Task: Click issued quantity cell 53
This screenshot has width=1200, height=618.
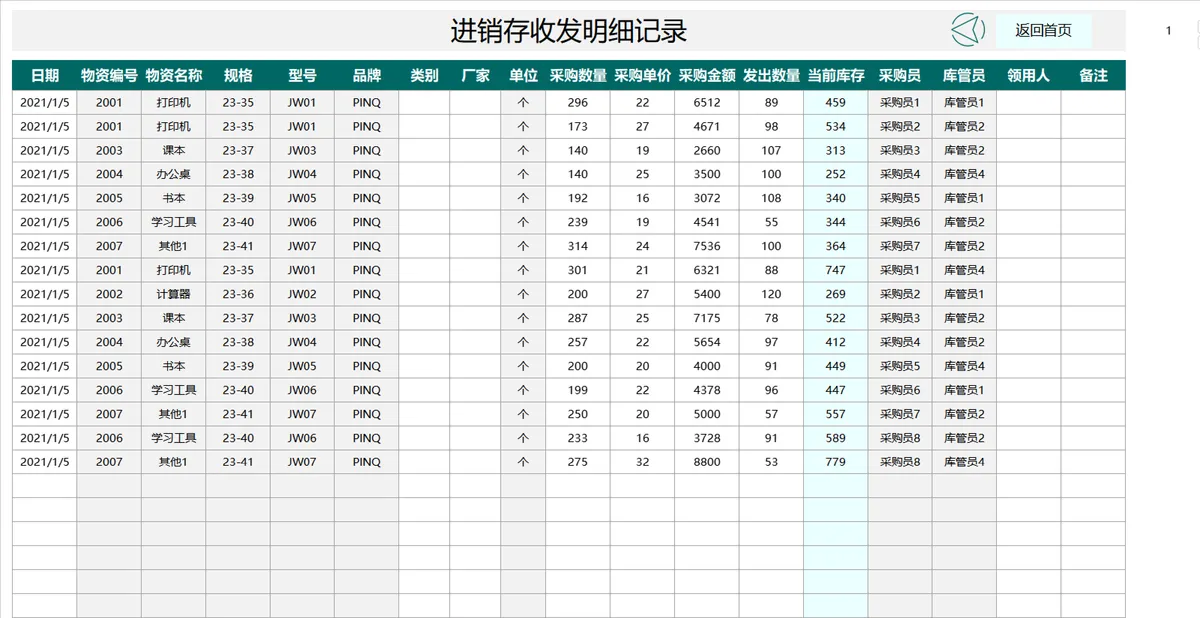Action: pos(771,462)
